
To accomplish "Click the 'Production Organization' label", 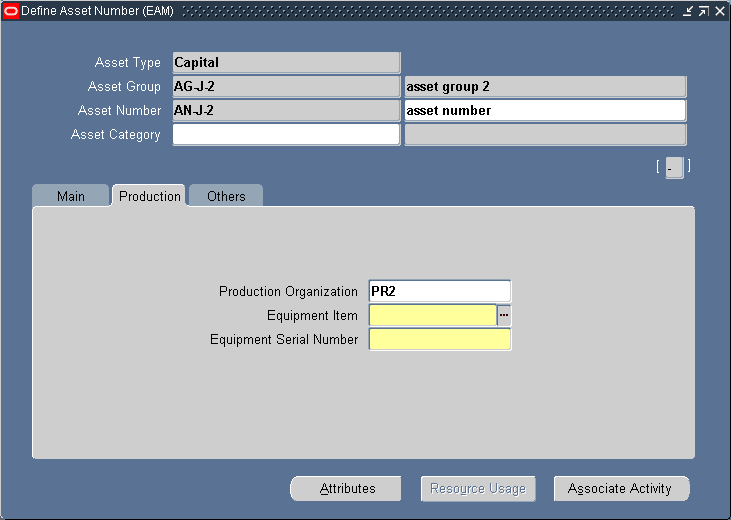I will (x=288, y=291).
